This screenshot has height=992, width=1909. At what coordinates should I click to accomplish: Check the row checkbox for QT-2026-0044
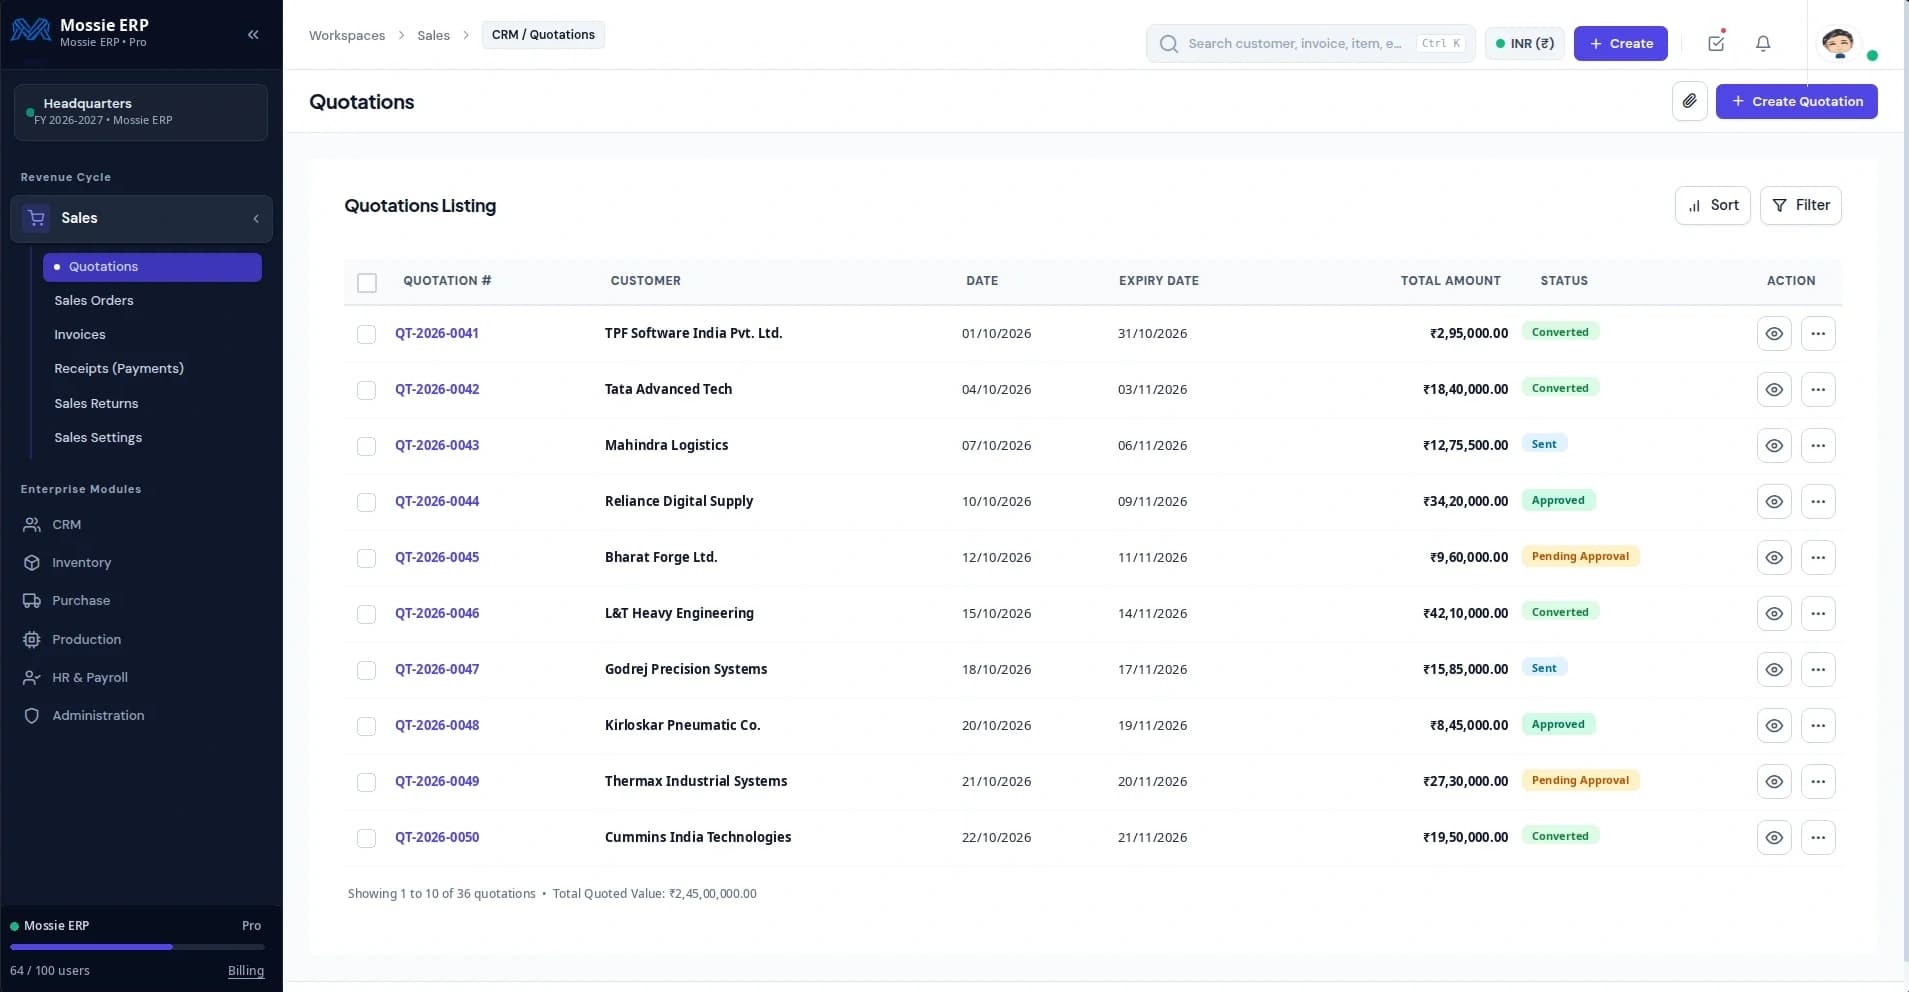pyautogui.click(x=366, y=502)
